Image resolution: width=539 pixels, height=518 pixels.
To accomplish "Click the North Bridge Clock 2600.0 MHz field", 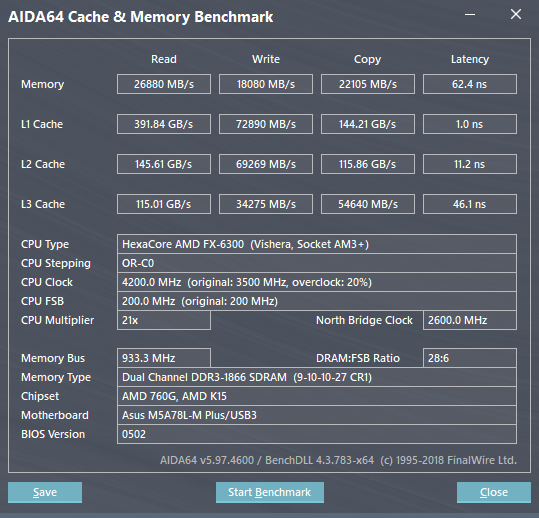I will 470,320.
